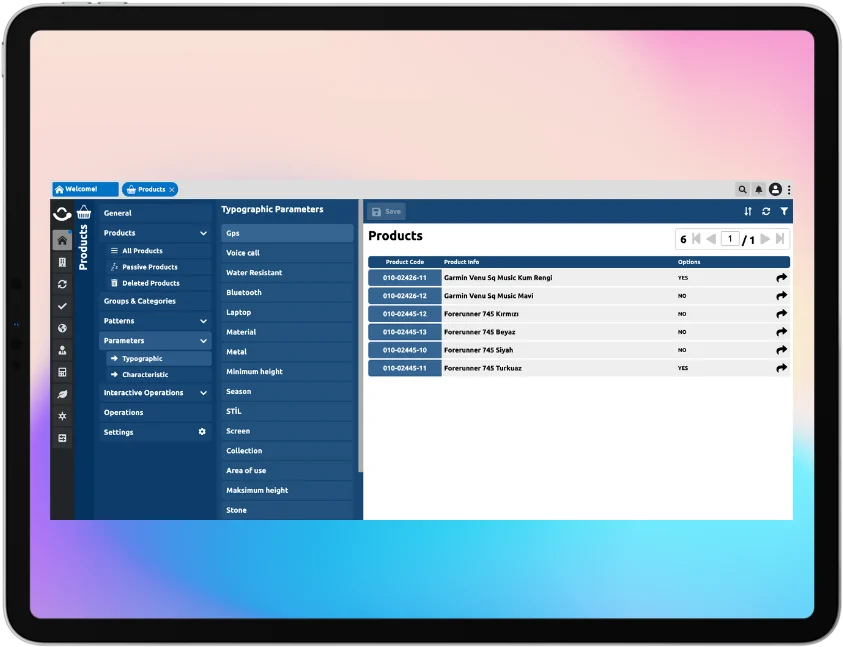Open the notifications bell
Viewport: 843px width, 647px height.
tap(758, 189)
